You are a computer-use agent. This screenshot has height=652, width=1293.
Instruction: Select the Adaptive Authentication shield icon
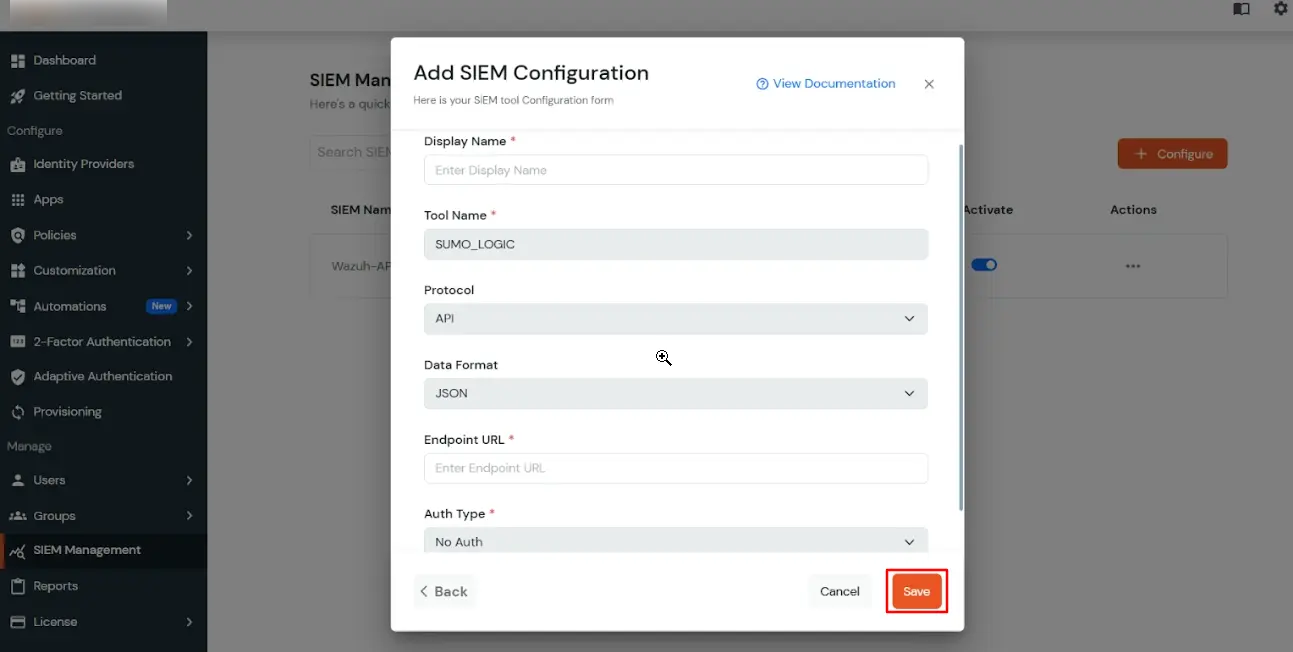pos(18,376)
